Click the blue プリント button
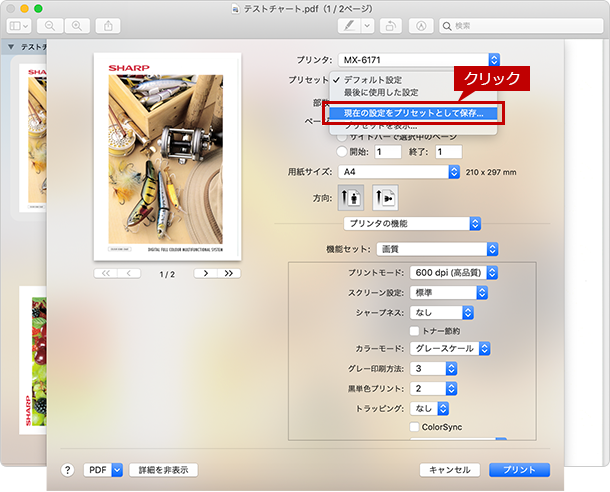Screen dimensions: 610x492 519,470
